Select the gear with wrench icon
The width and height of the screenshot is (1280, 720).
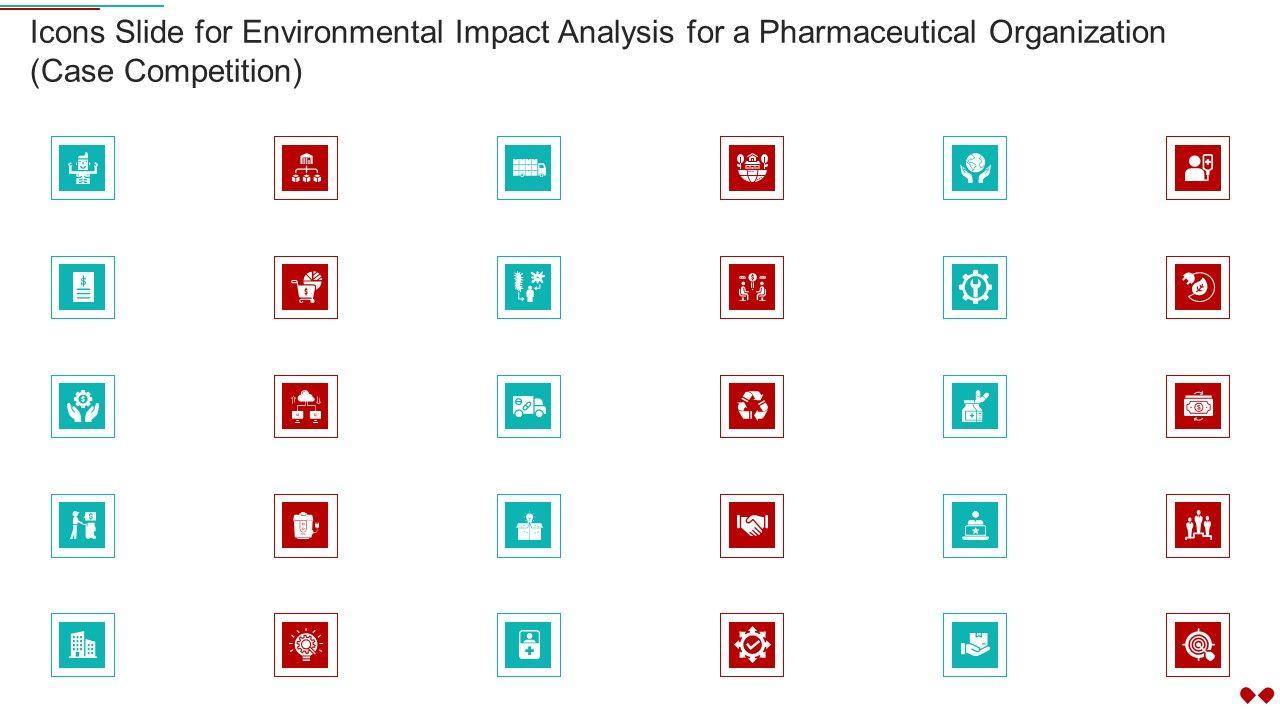pyautogui.click(x=975, y=287)
